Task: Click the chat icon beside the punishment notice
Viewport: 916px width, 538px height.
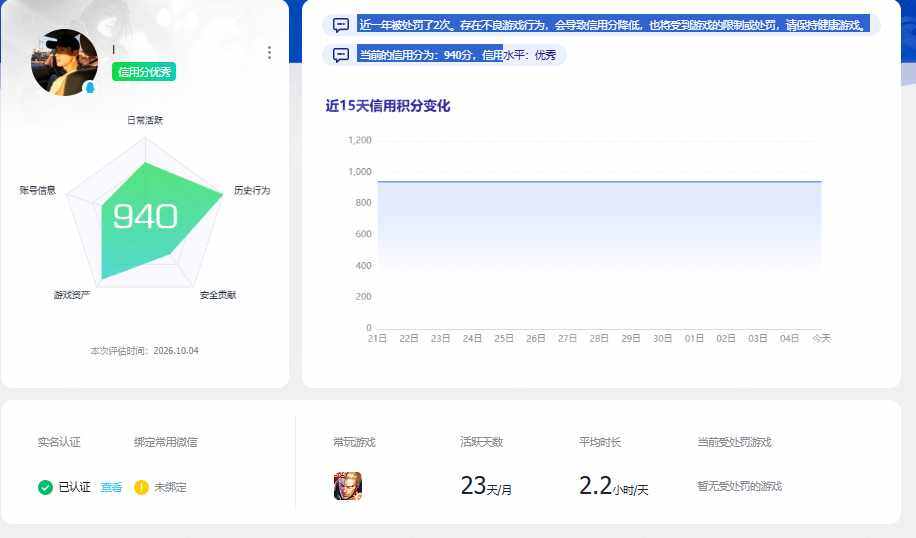Action: click(341, 25)
